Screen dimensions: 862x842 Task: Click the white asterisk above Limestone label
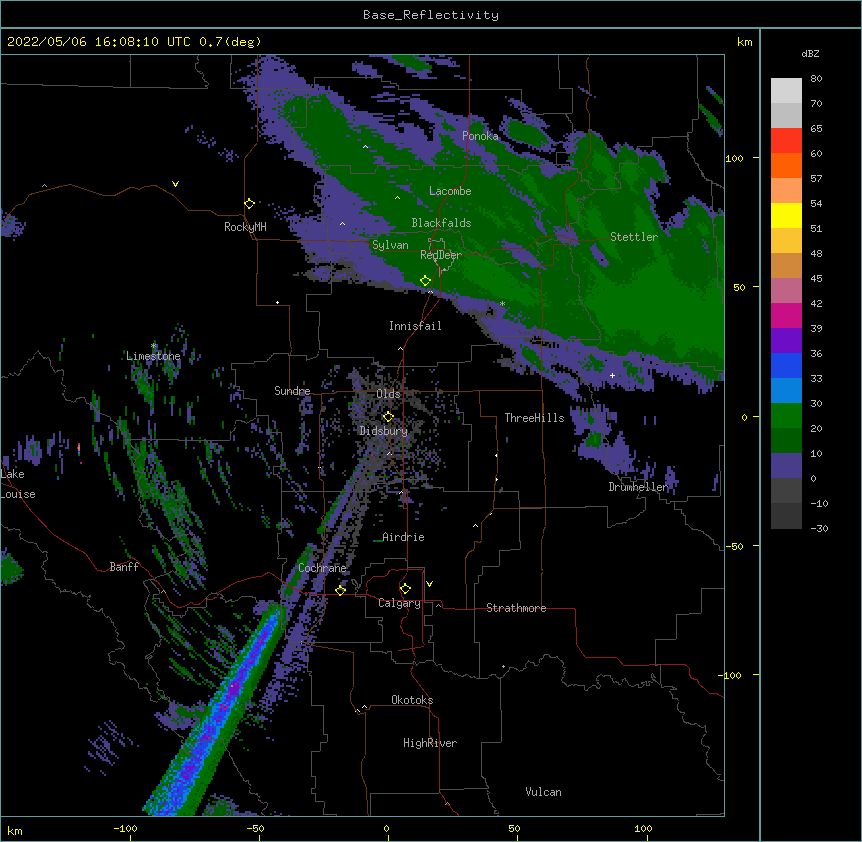point(154,346)
